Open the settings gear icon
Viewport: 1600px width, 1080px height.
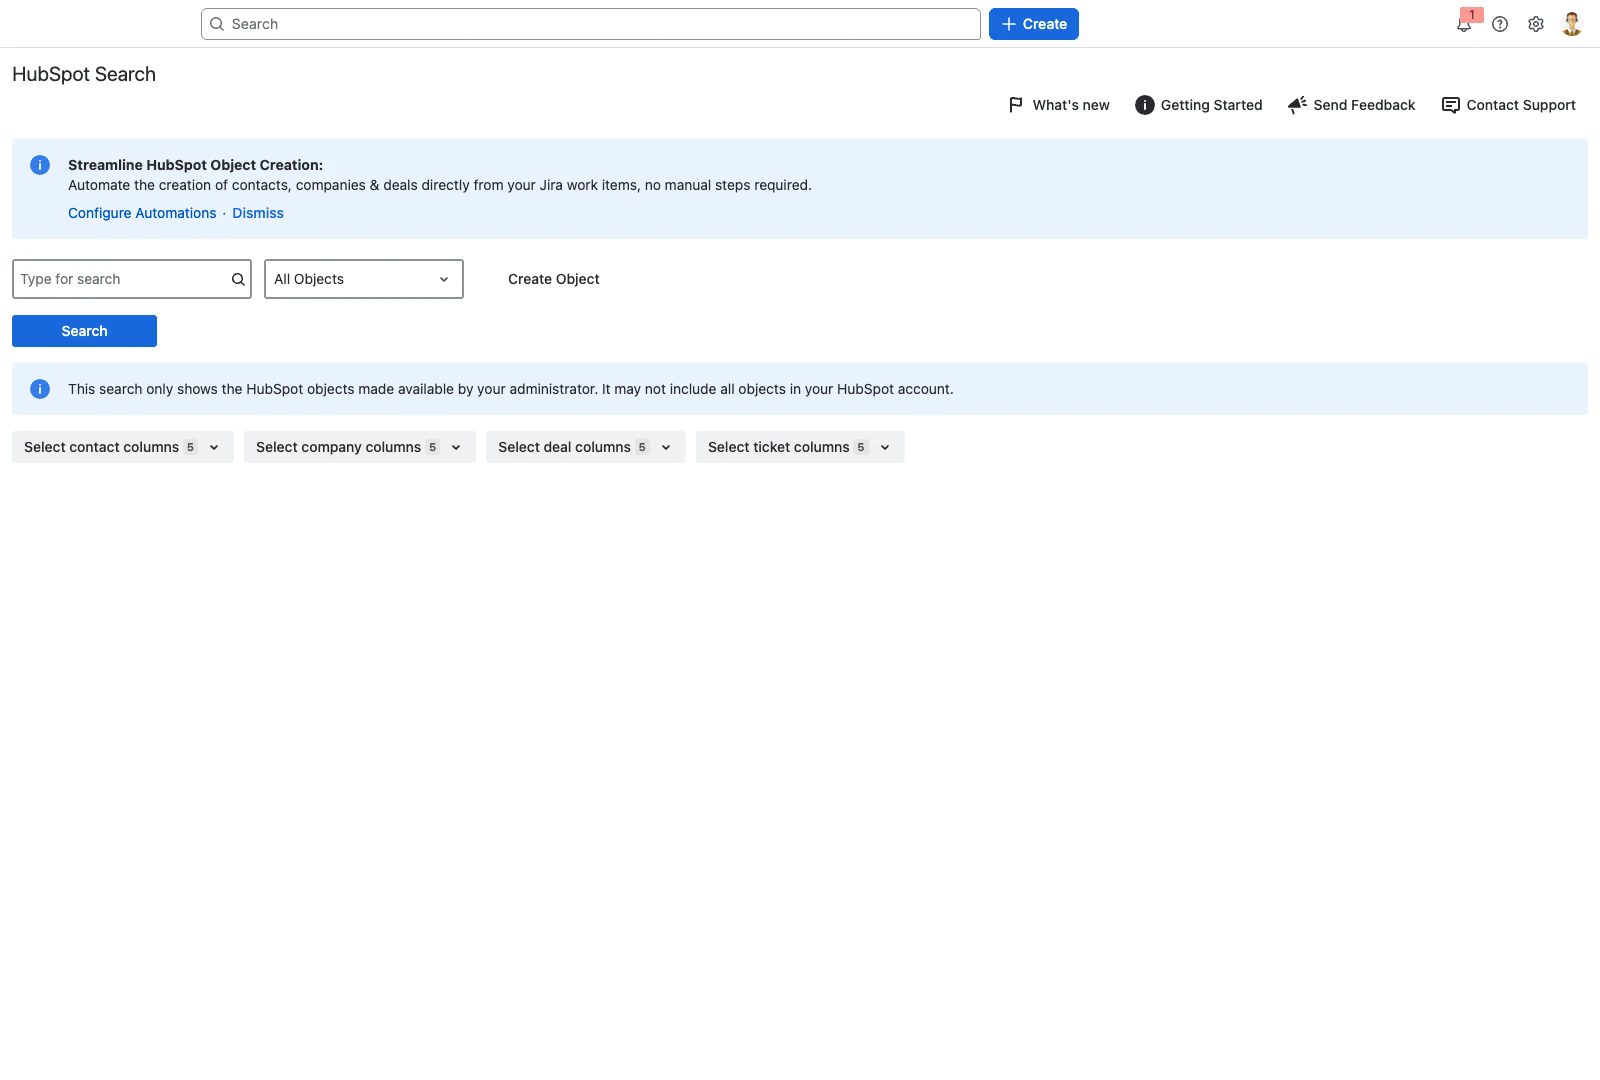tap(1536, 24)
